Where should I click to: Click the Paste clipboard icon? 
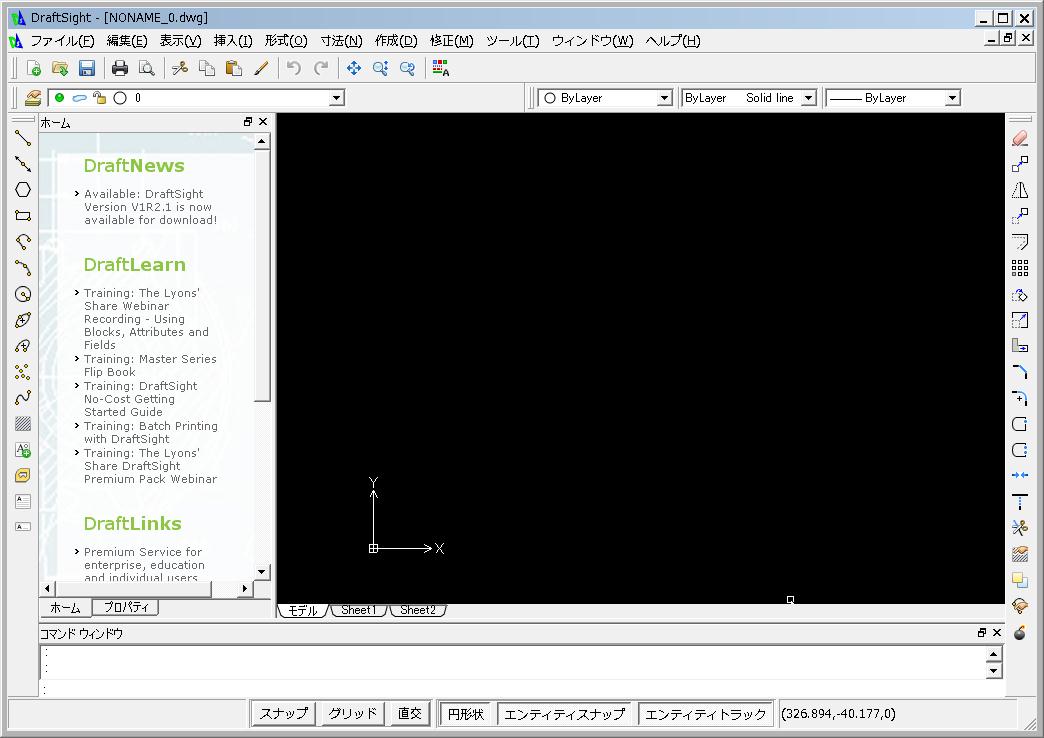pyautogui.click(x=234, y=68)
